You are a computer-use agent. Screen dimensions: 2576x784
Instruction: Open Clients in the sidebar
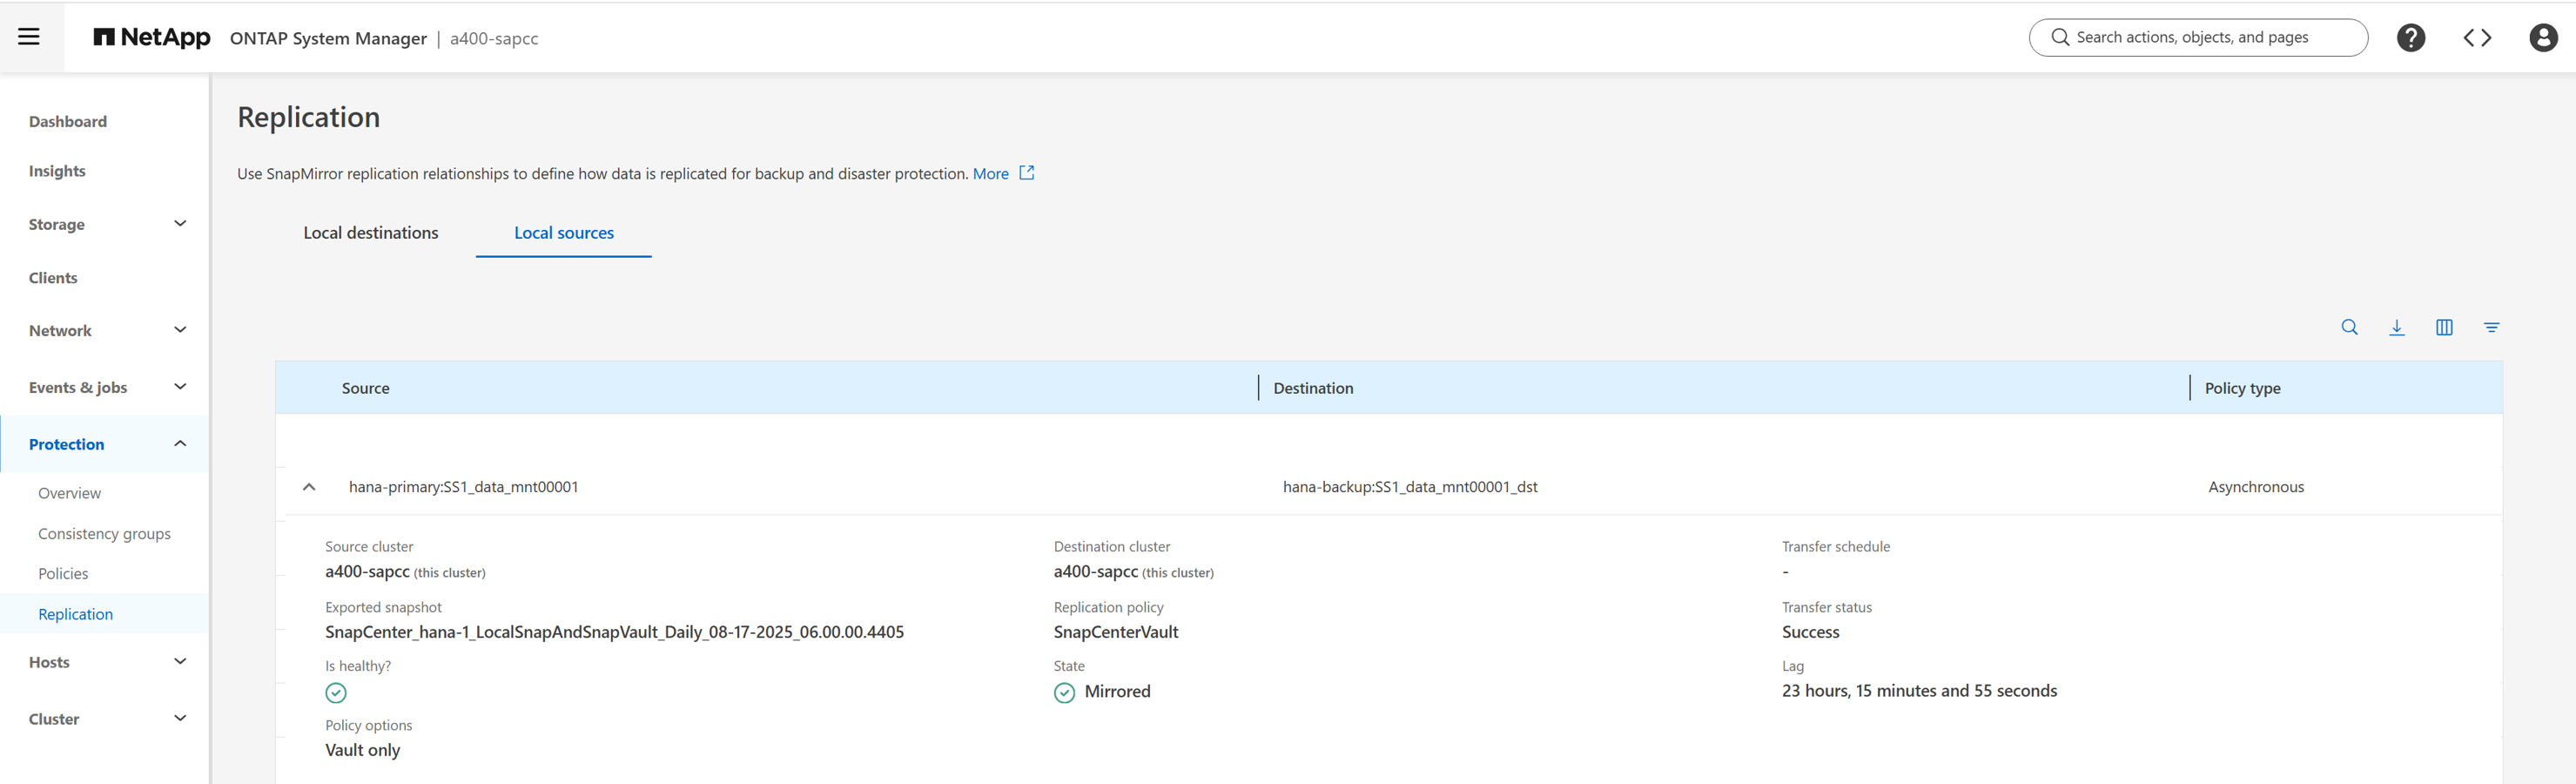click(x=53, y=278)
